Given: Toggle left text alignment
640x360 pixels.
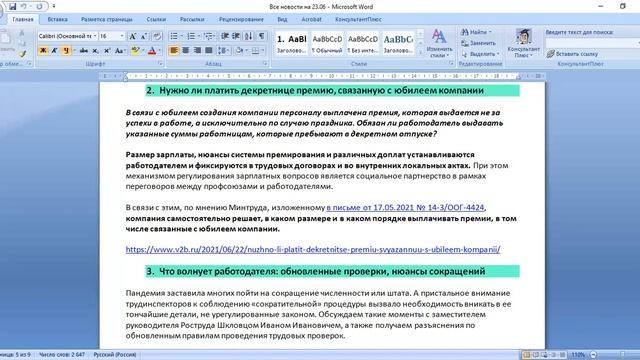Looking at the screenshot, I should [174, 51].
